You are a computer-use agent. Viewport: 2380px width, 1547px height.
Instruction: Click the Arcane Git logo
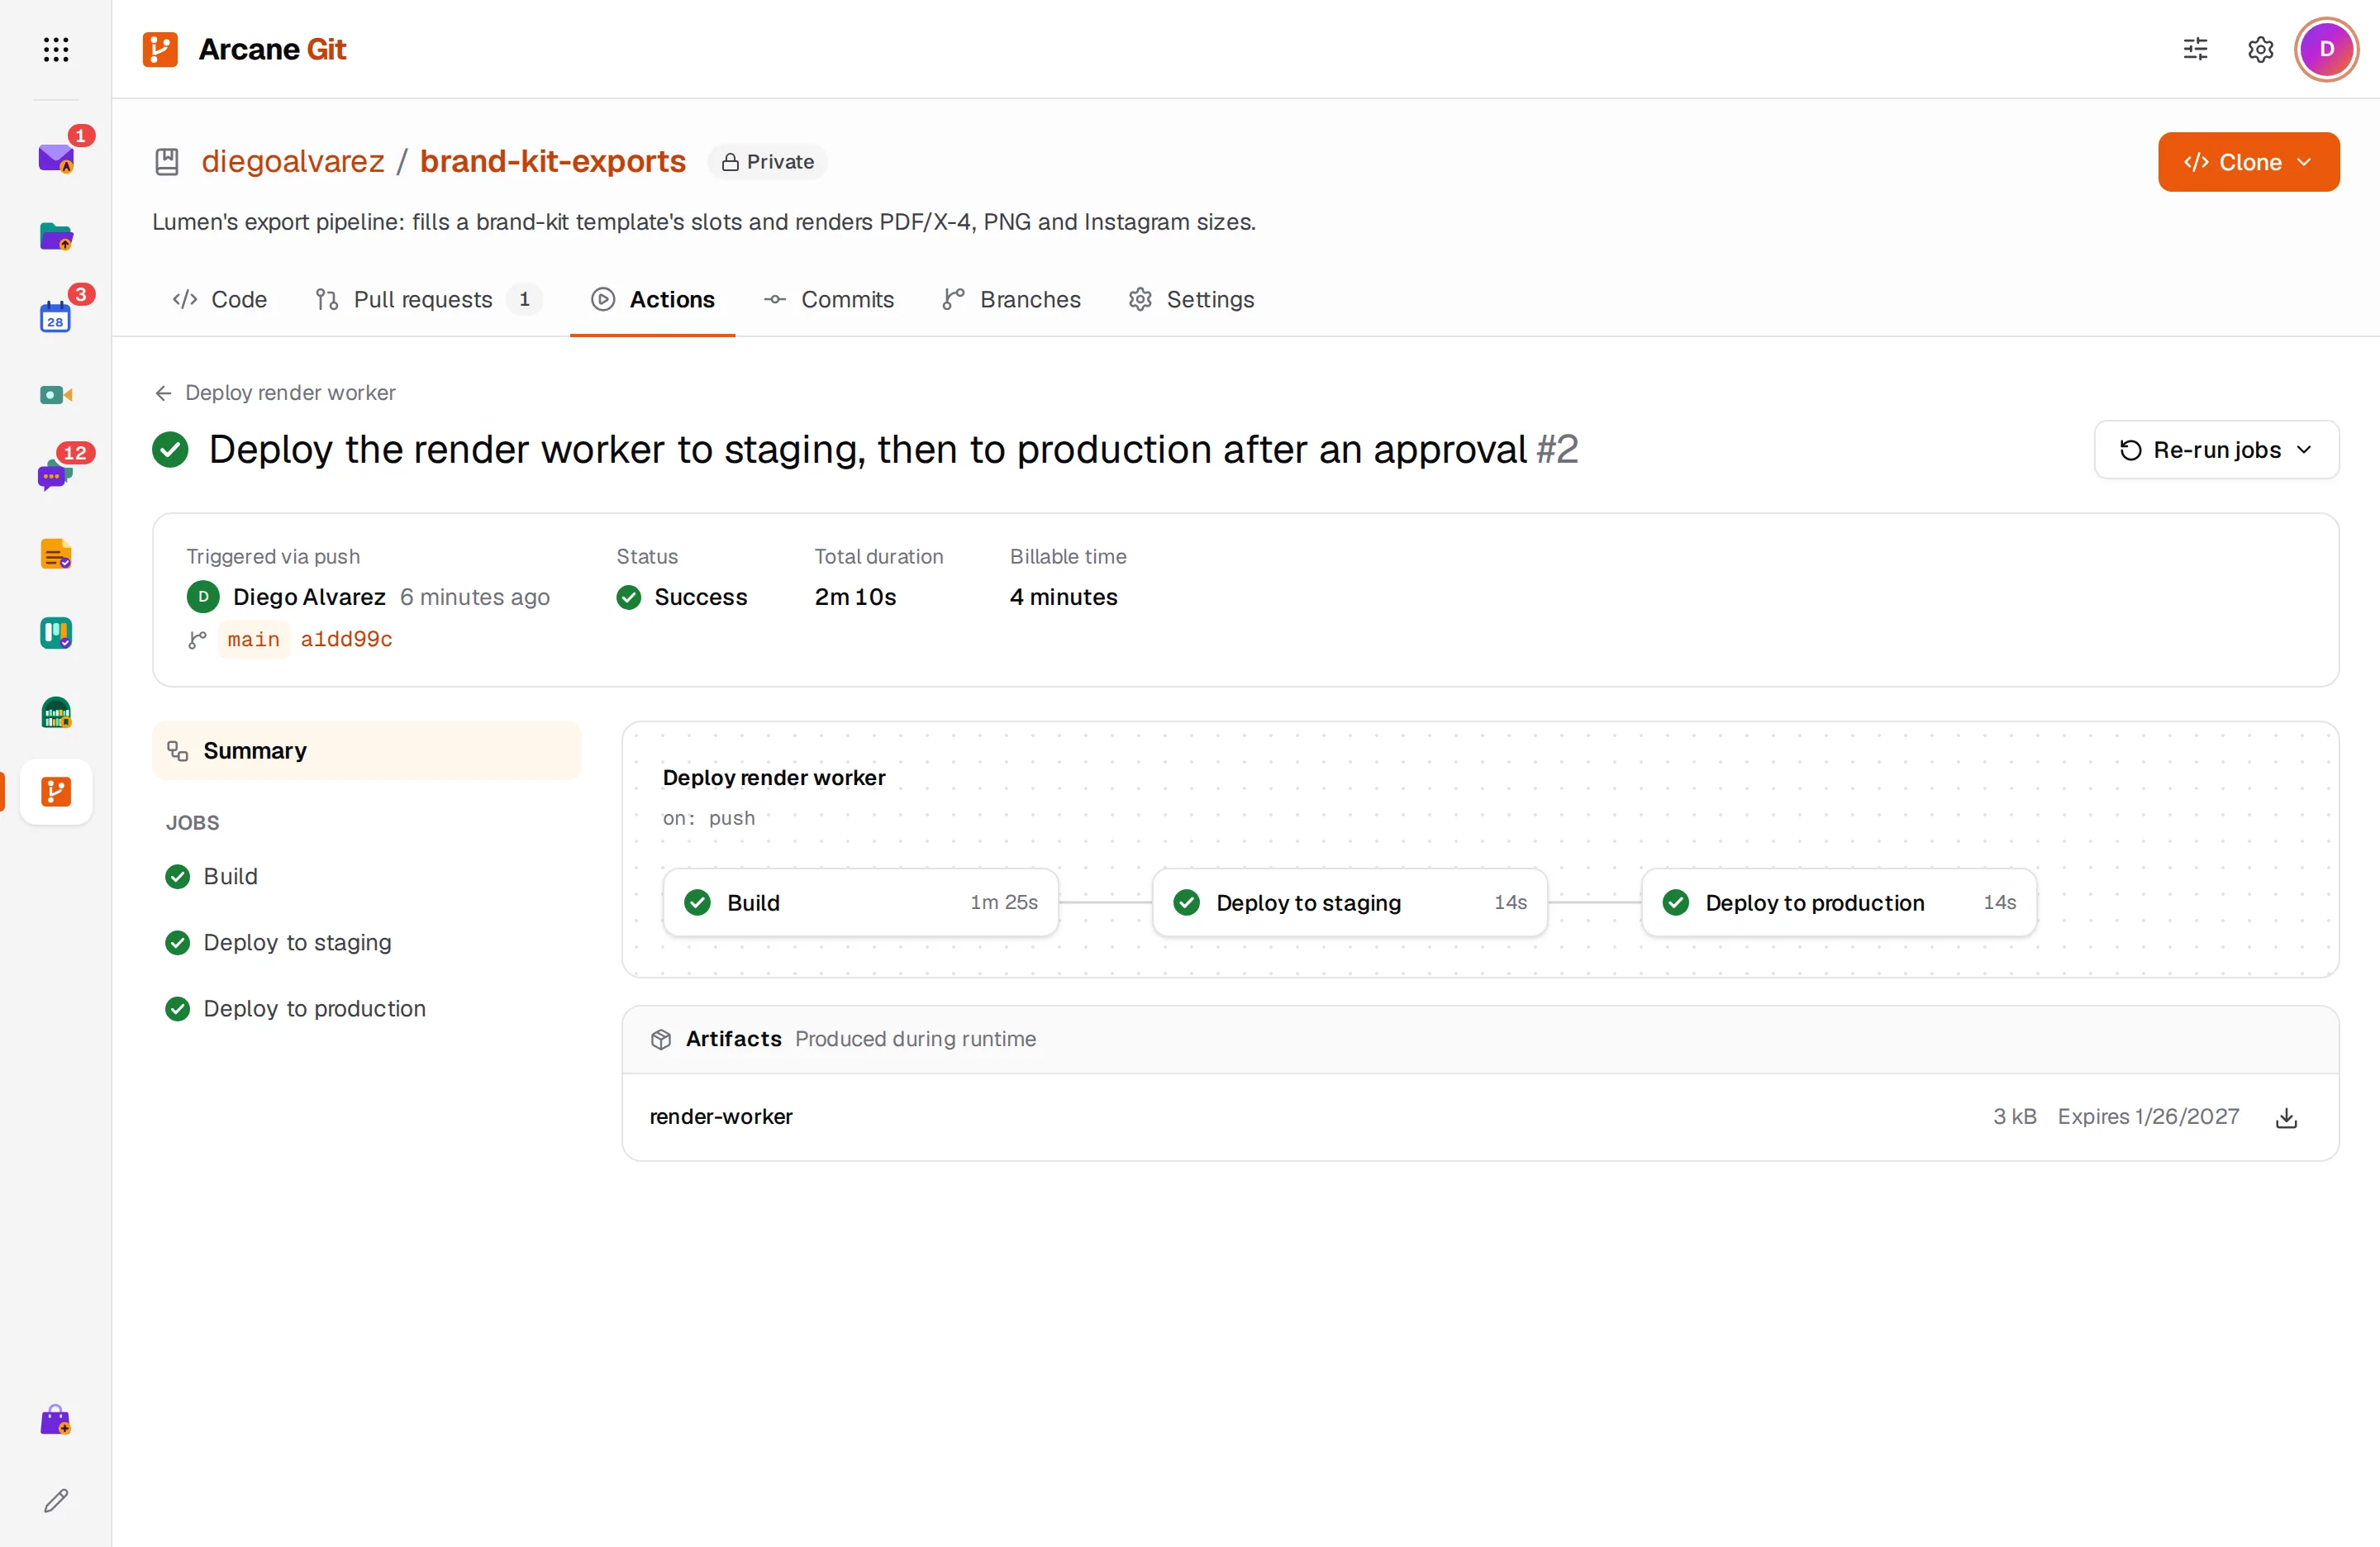(x=244, y=49)
